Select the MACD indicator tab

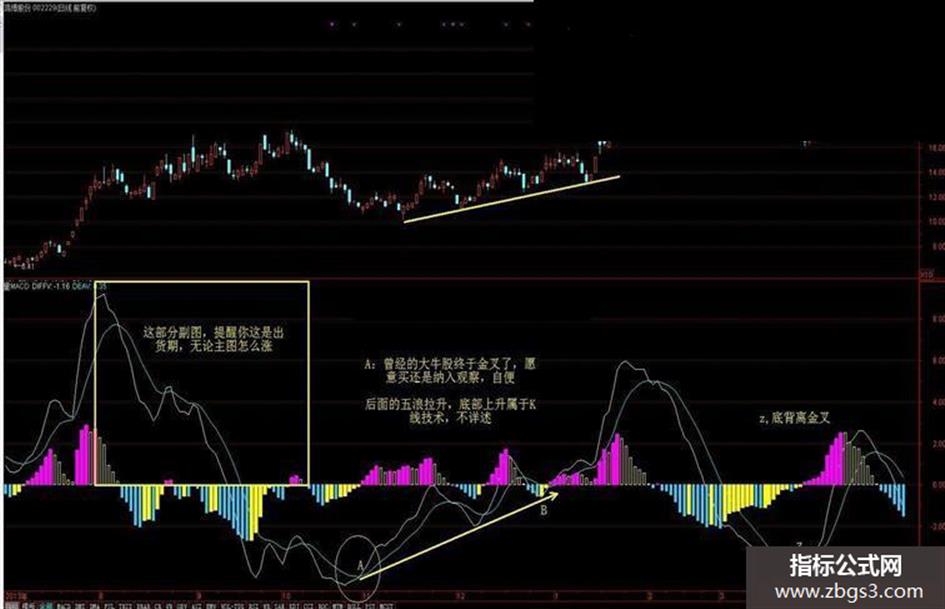point(62,605)
